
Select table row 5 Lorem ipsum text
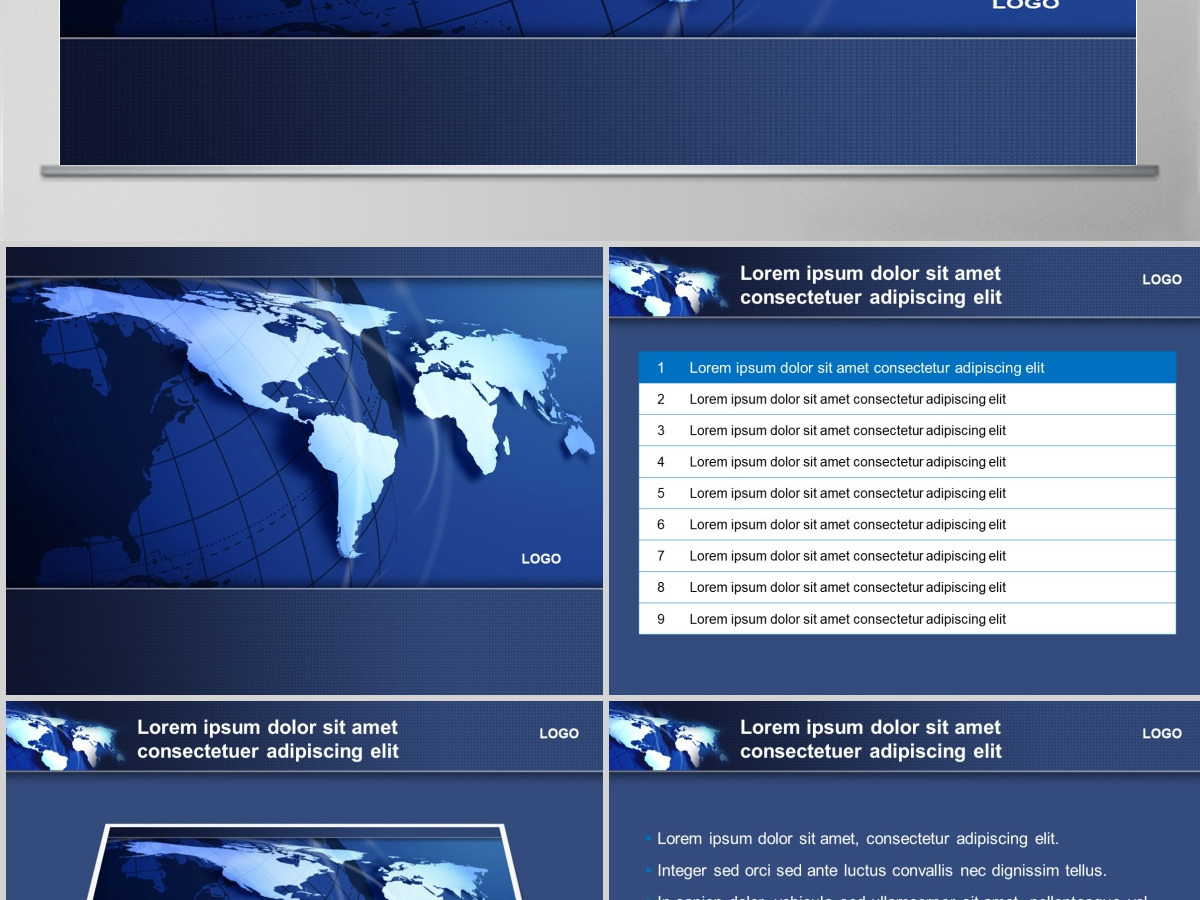[x=847, y=493]
